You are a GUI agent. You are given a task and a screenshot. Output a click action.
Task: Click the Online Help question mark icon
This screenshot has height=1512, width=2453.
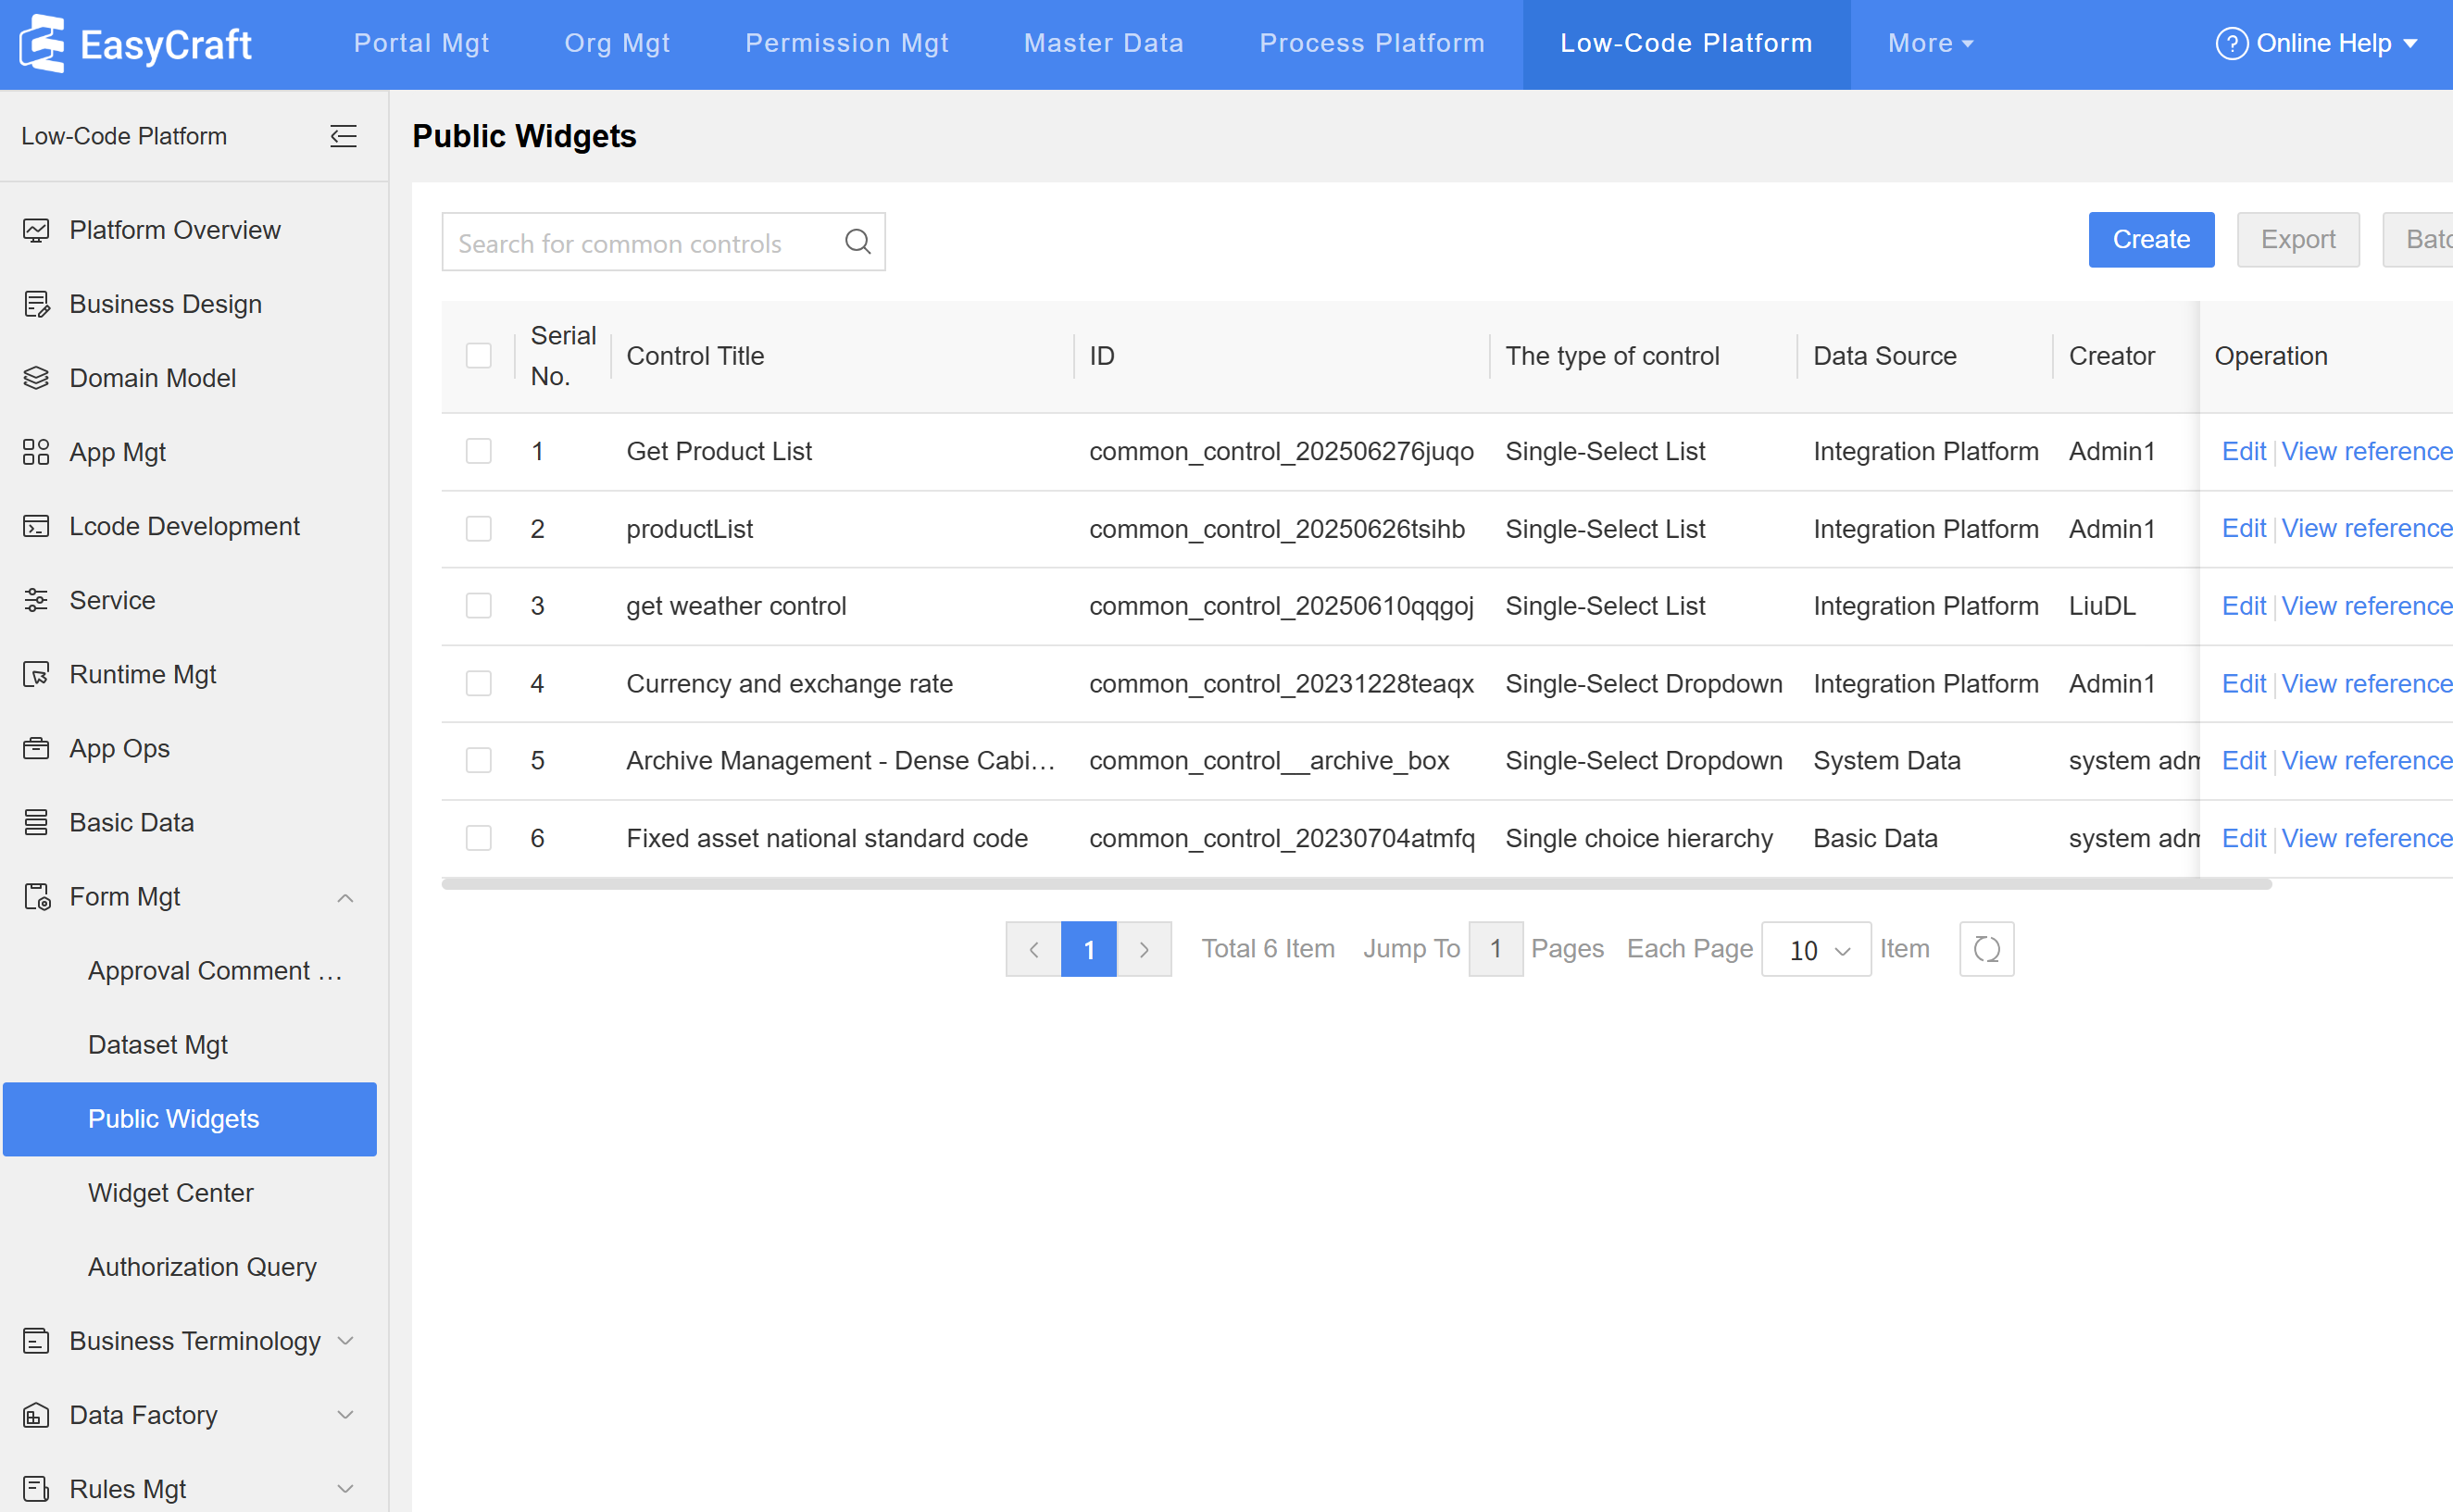click(2231, 43)
